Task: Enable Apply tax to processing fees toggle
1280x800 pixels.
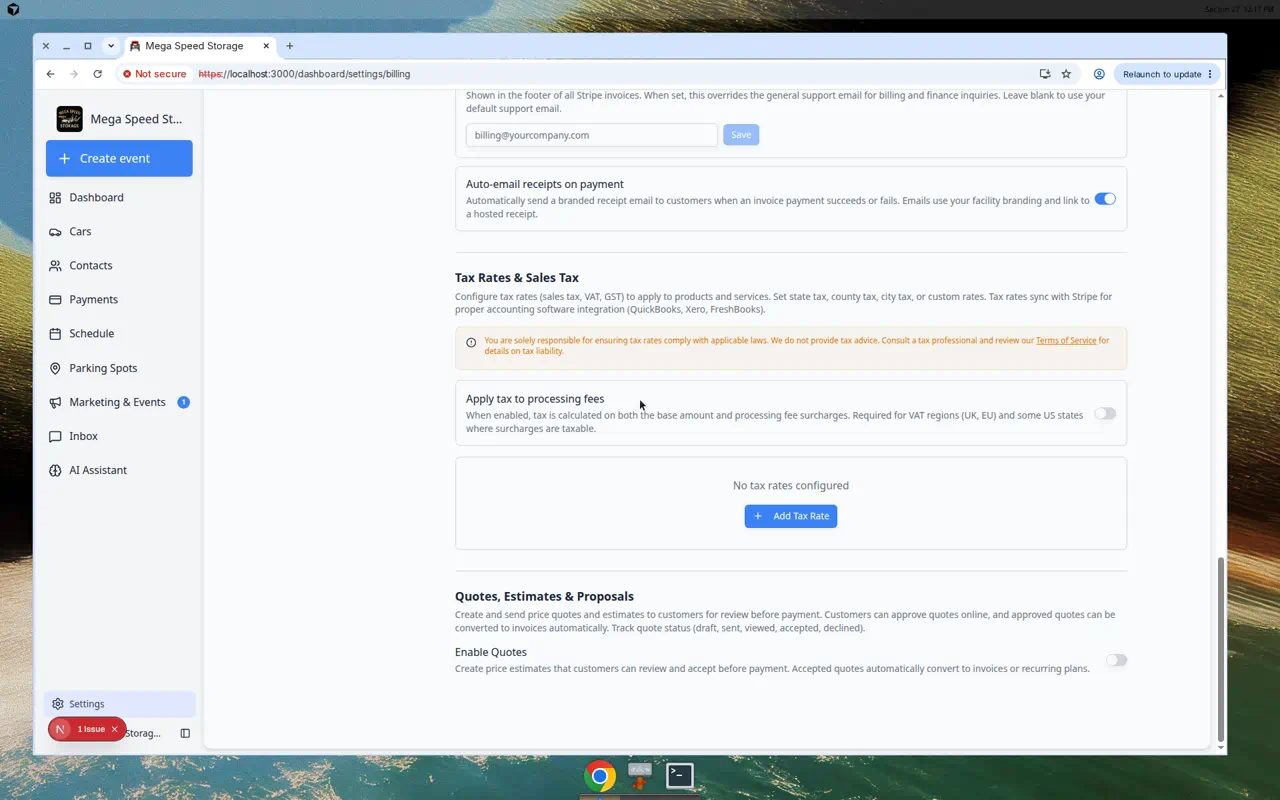Action: 1105,414
